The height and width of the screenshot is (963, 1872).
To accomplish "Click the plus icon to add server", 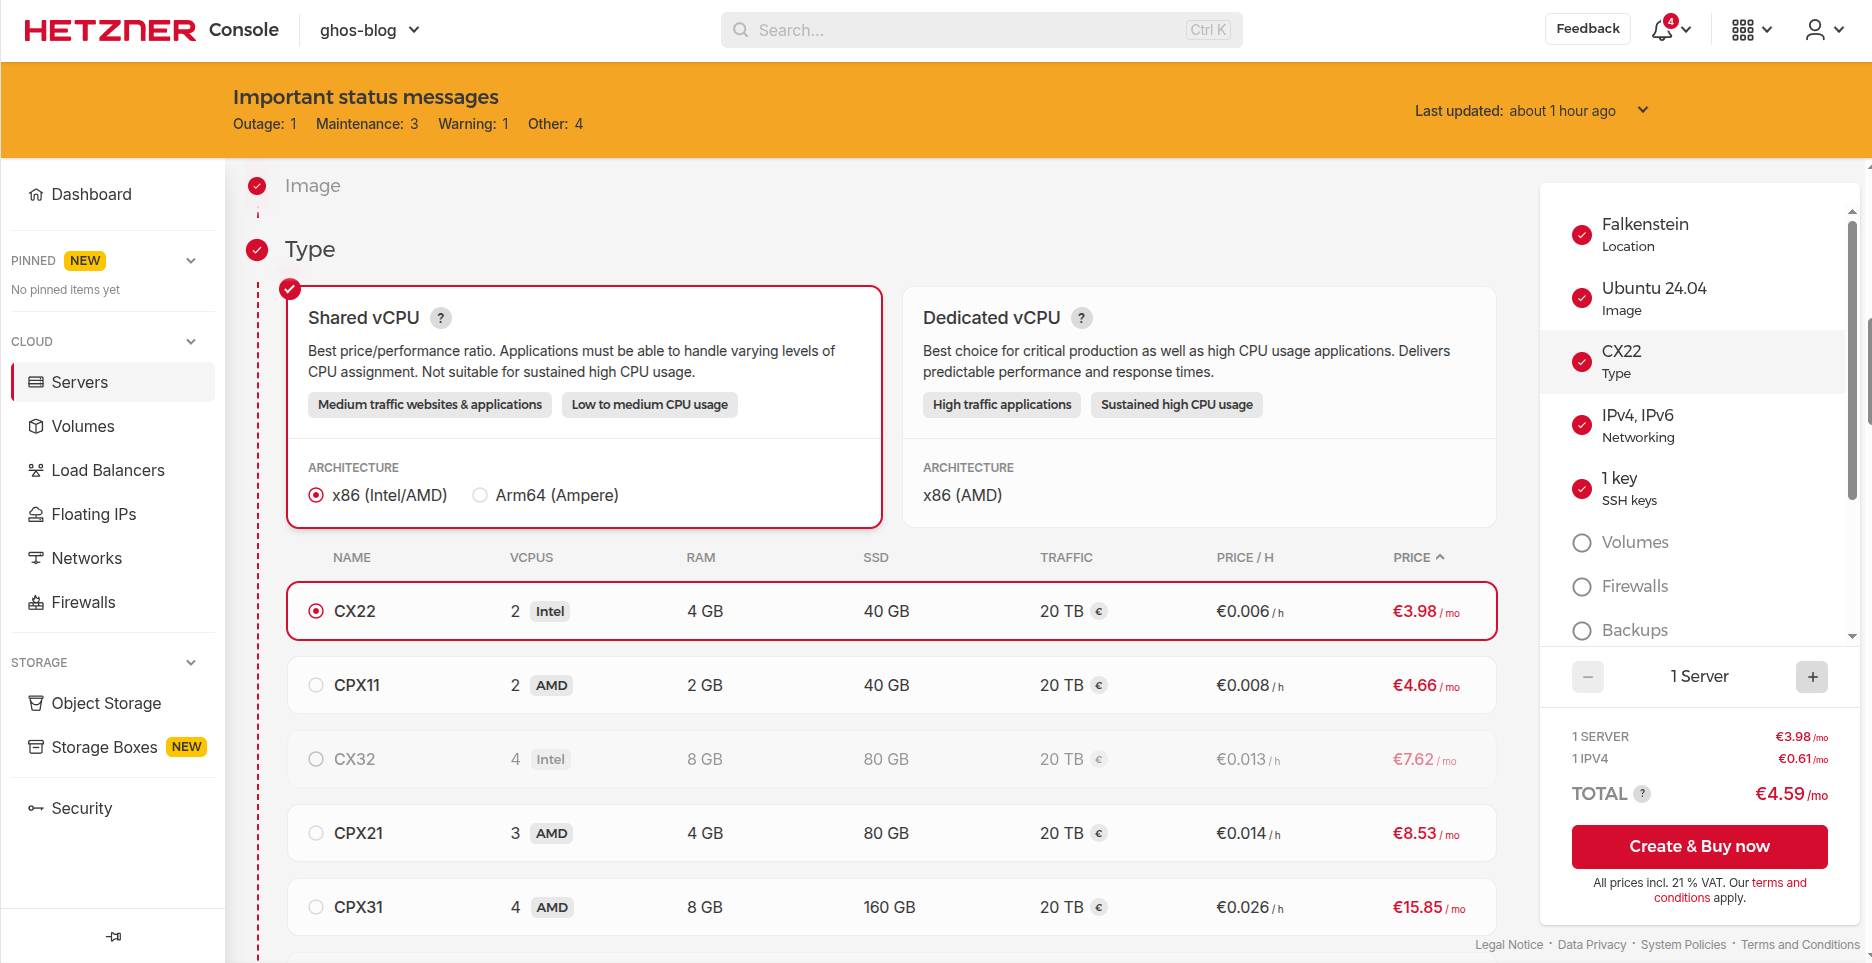I will 1812,677.
